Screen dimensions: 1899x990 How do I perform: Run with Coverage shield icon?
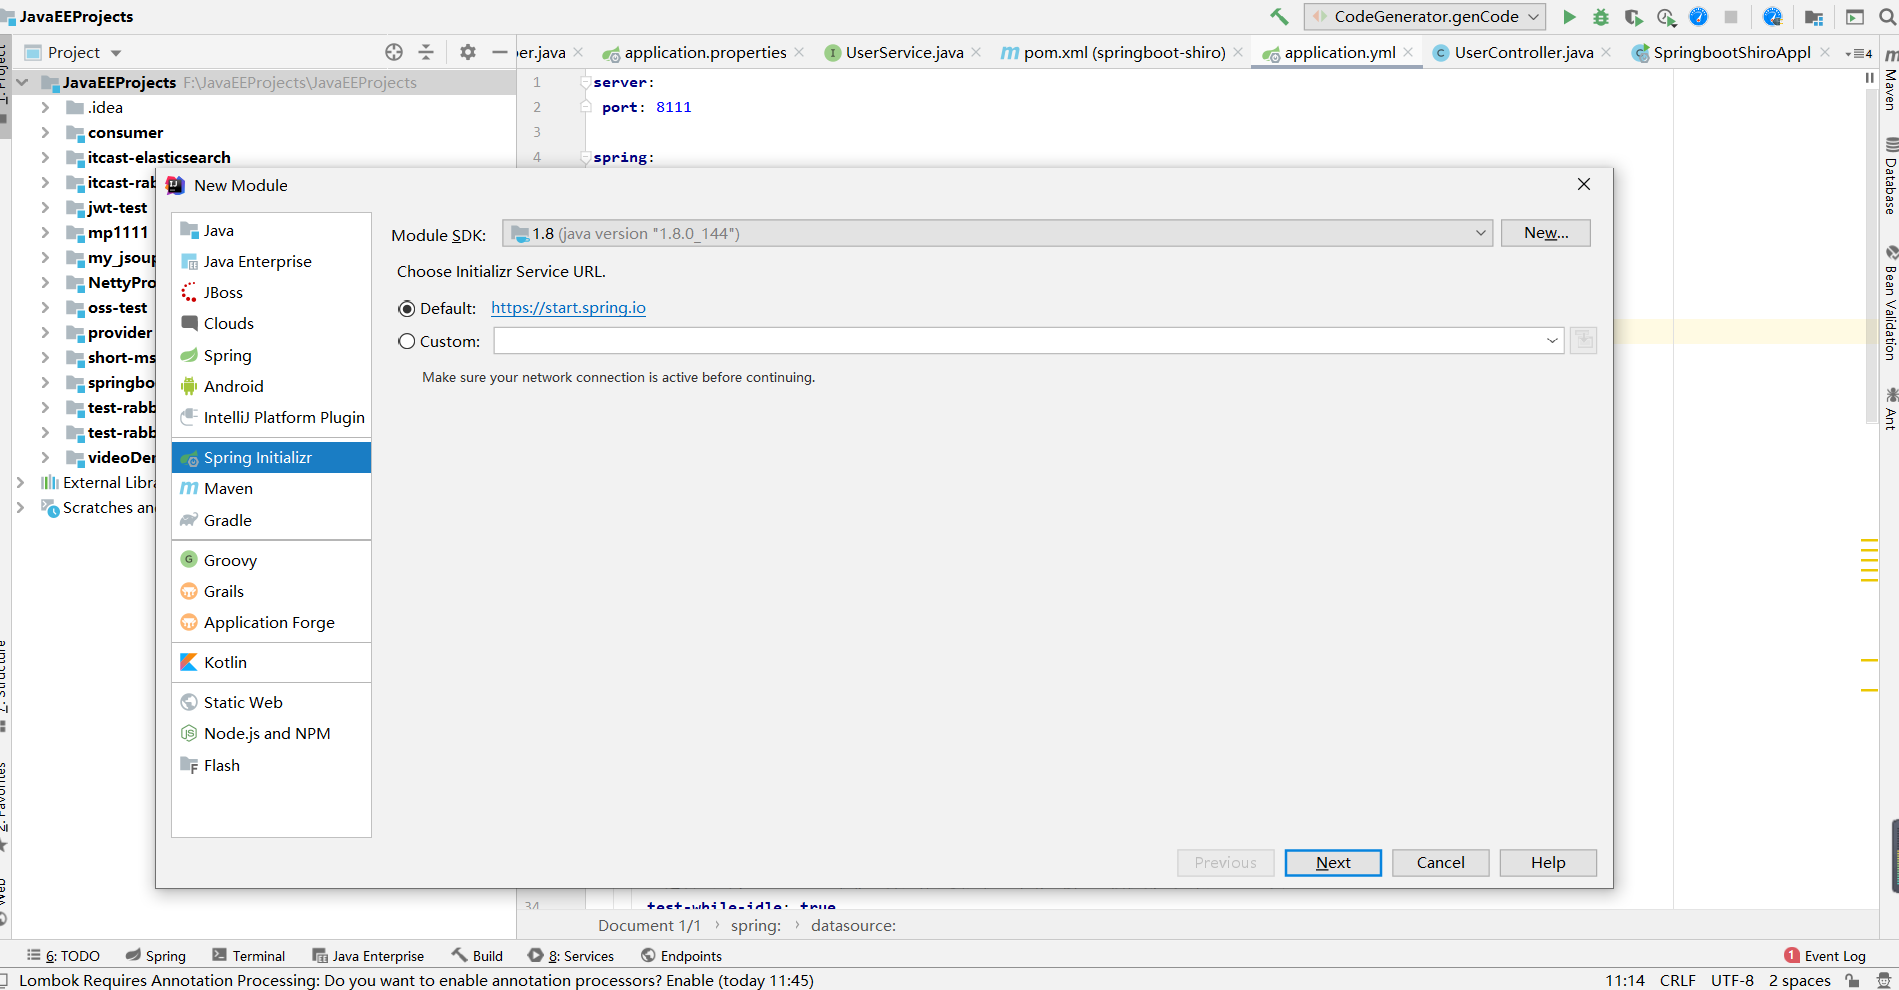(x=1634, y=17)
